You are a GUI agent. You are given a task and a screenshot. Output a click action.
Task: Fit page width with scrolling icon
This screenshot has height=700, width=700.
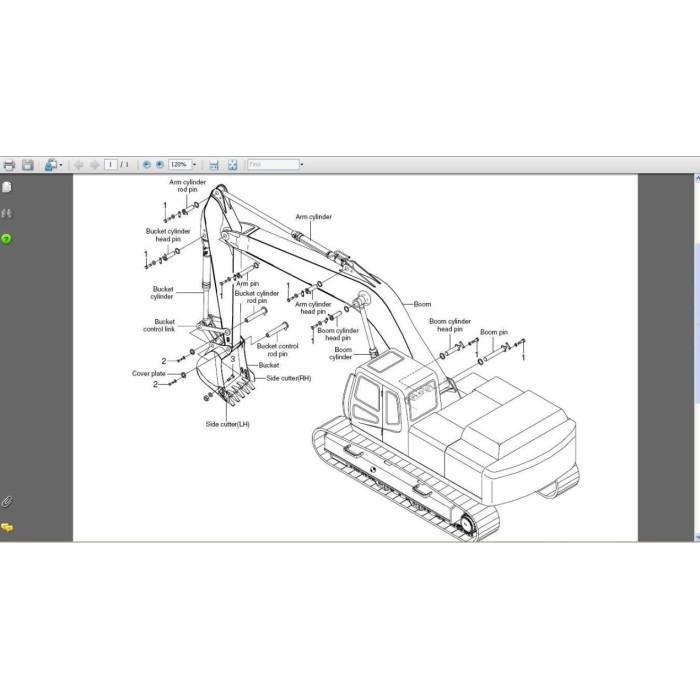214,165
